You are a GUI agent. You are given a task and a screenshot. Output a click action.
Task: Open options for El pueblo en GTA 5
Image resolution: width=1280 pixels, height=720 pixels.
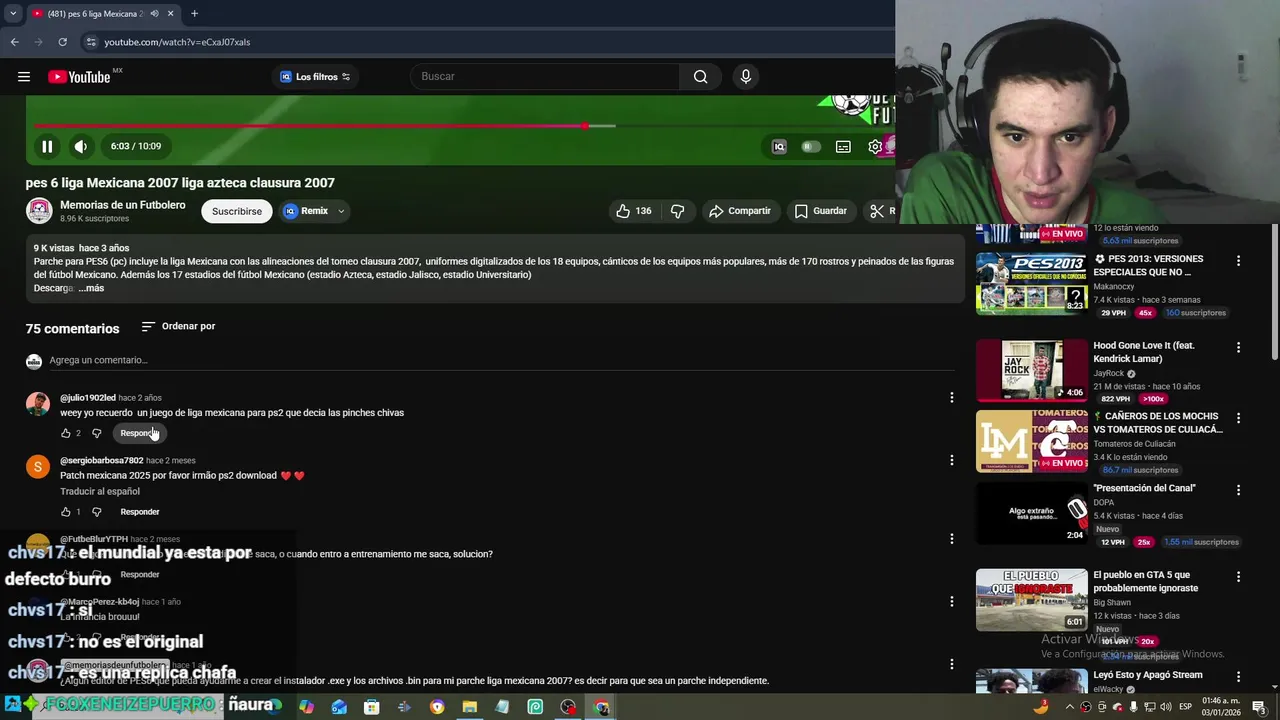pos(1238,577)
